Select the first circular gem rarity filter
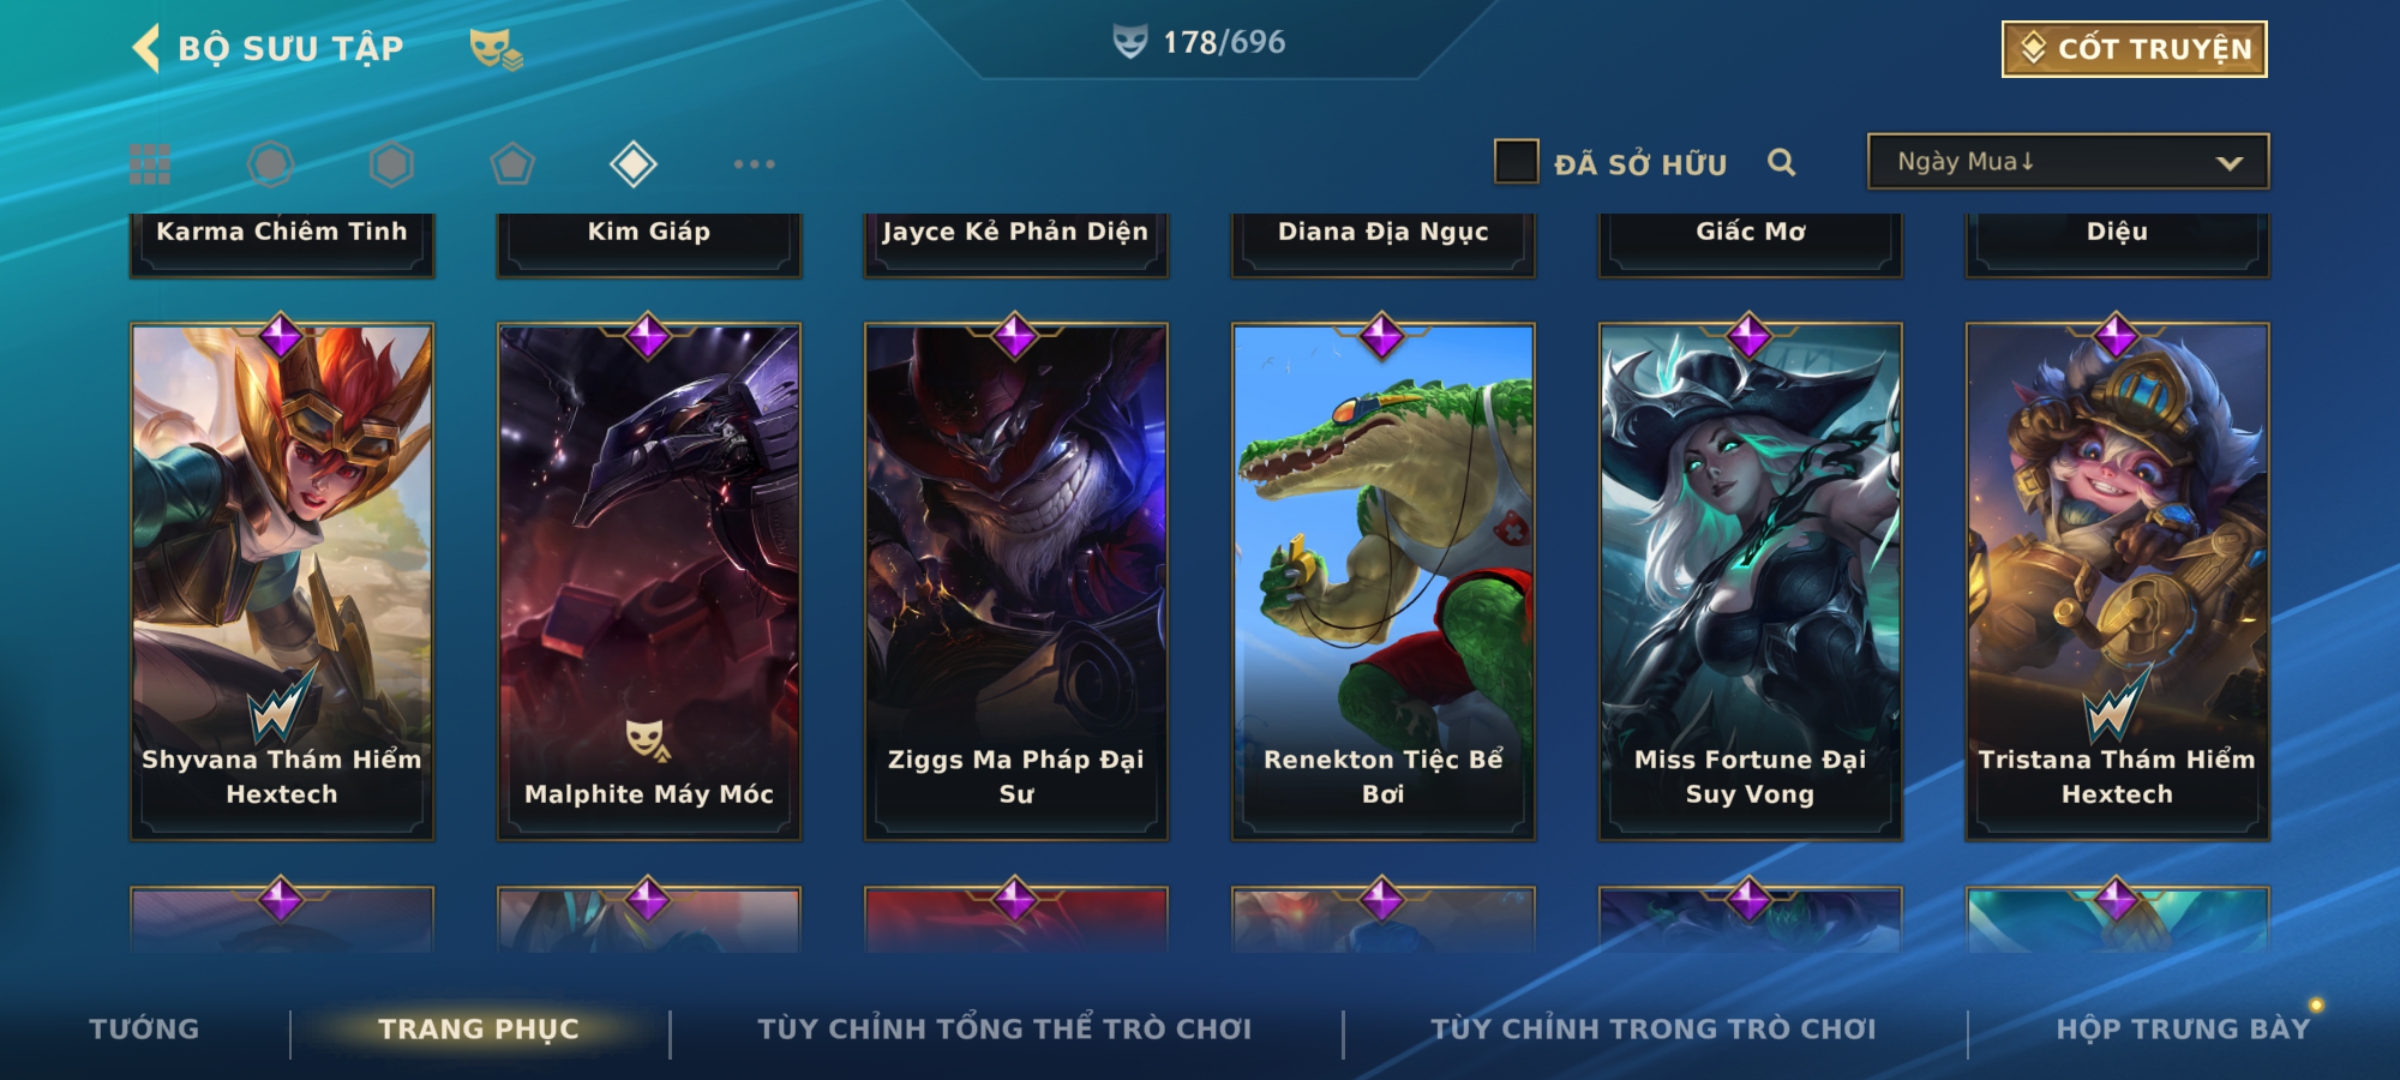This screenshot has width=2400, height=1080. click(x=271, y=164)
